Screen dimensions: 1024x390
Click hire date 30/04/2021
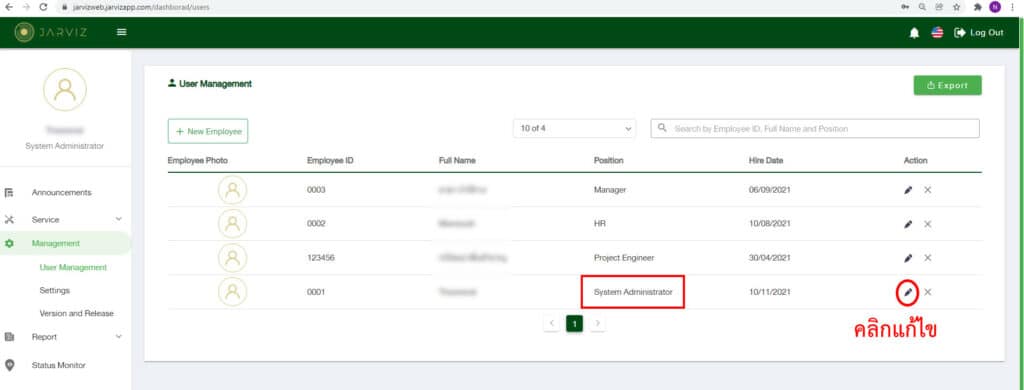(770, 258)
